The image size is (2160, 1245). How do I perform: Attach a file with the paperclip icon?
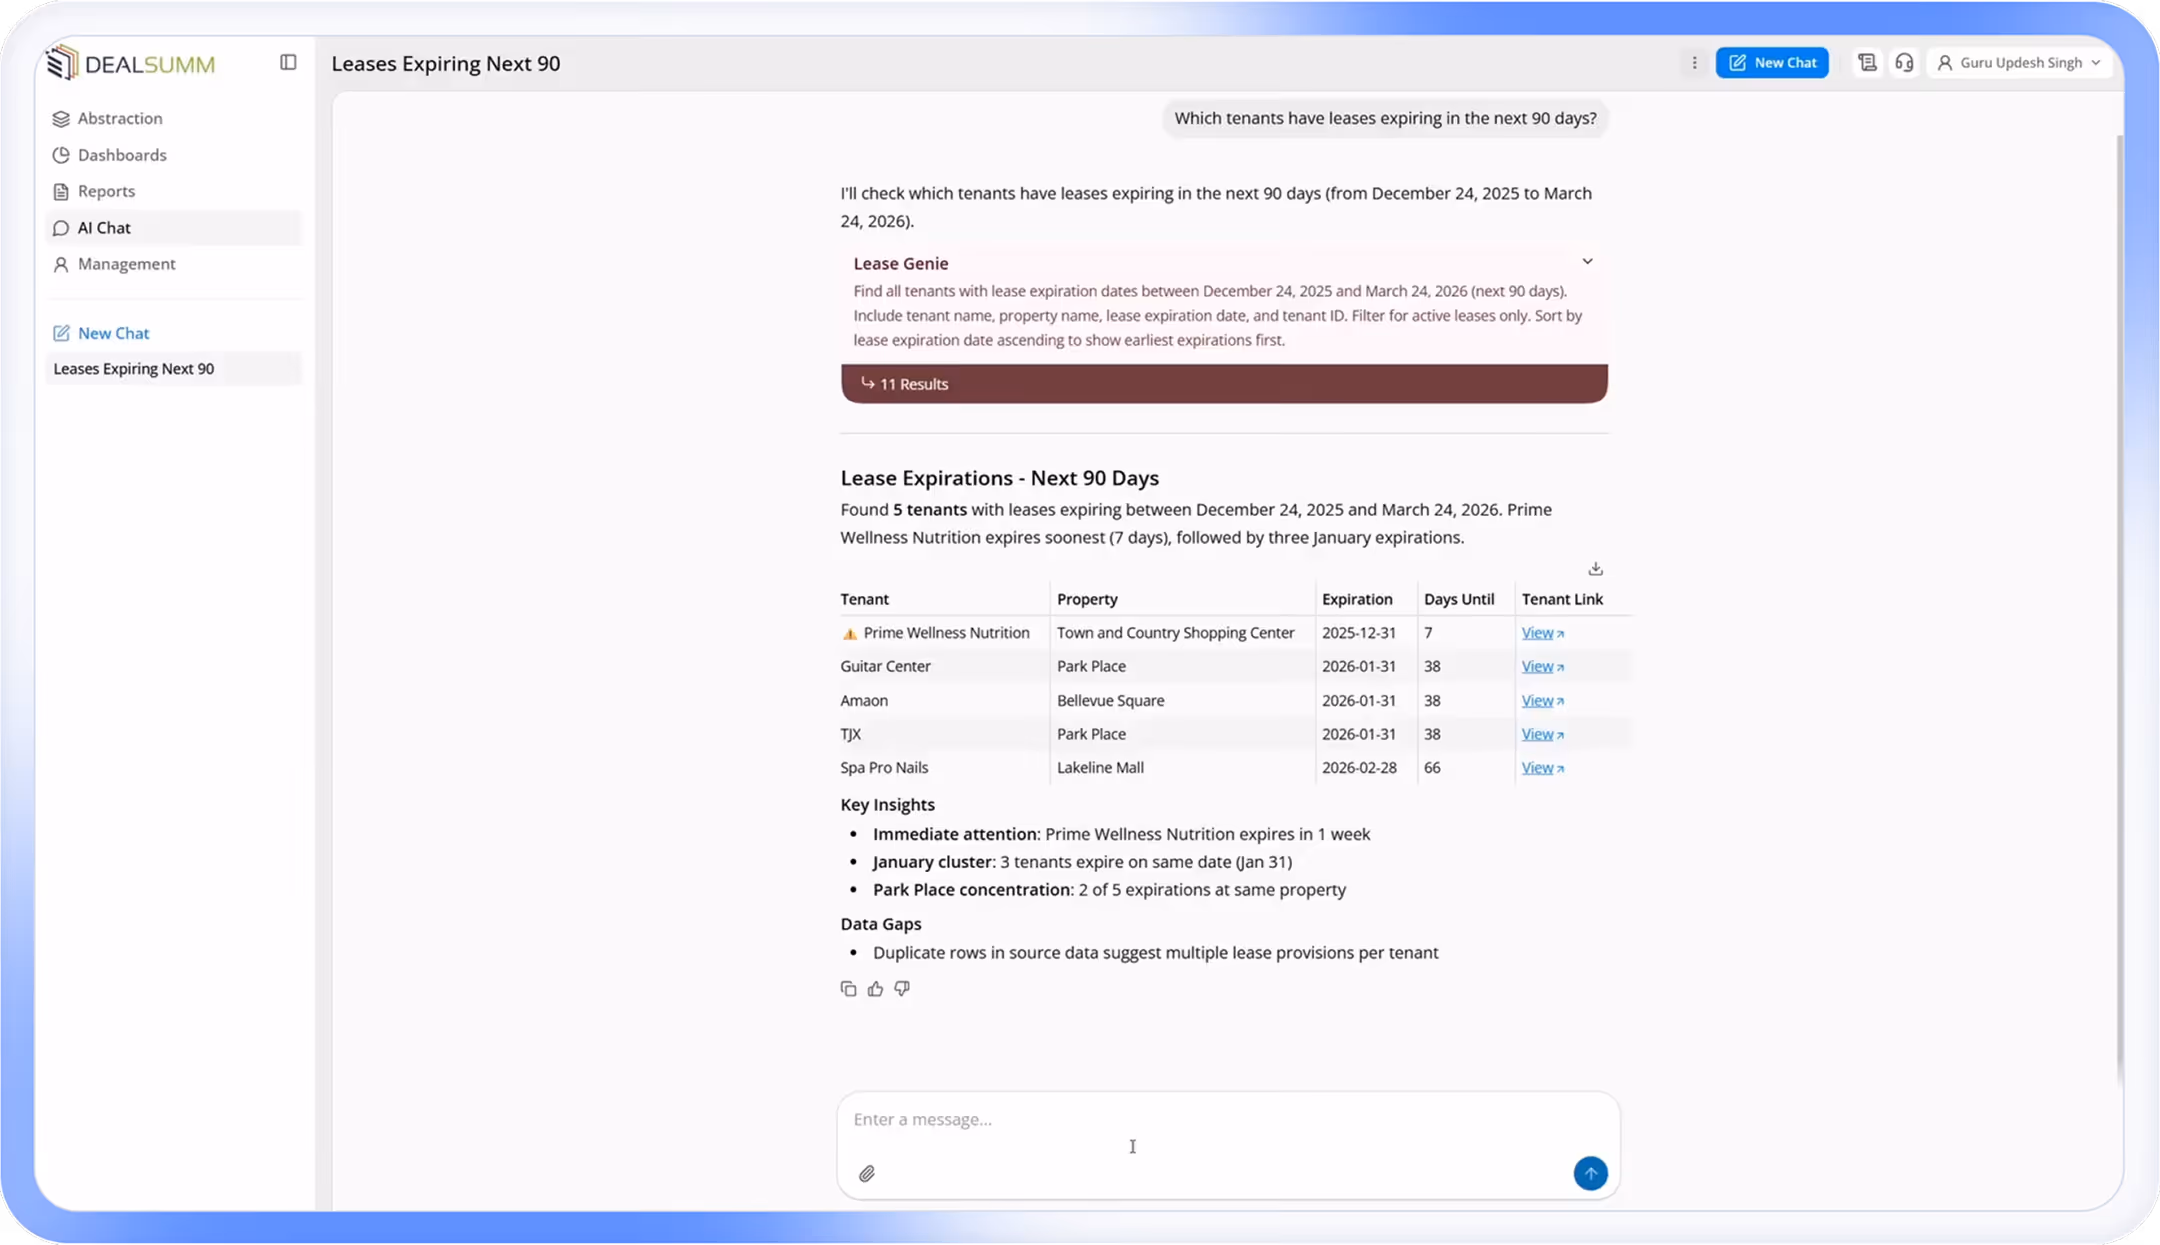click(x=867, y=1174)
